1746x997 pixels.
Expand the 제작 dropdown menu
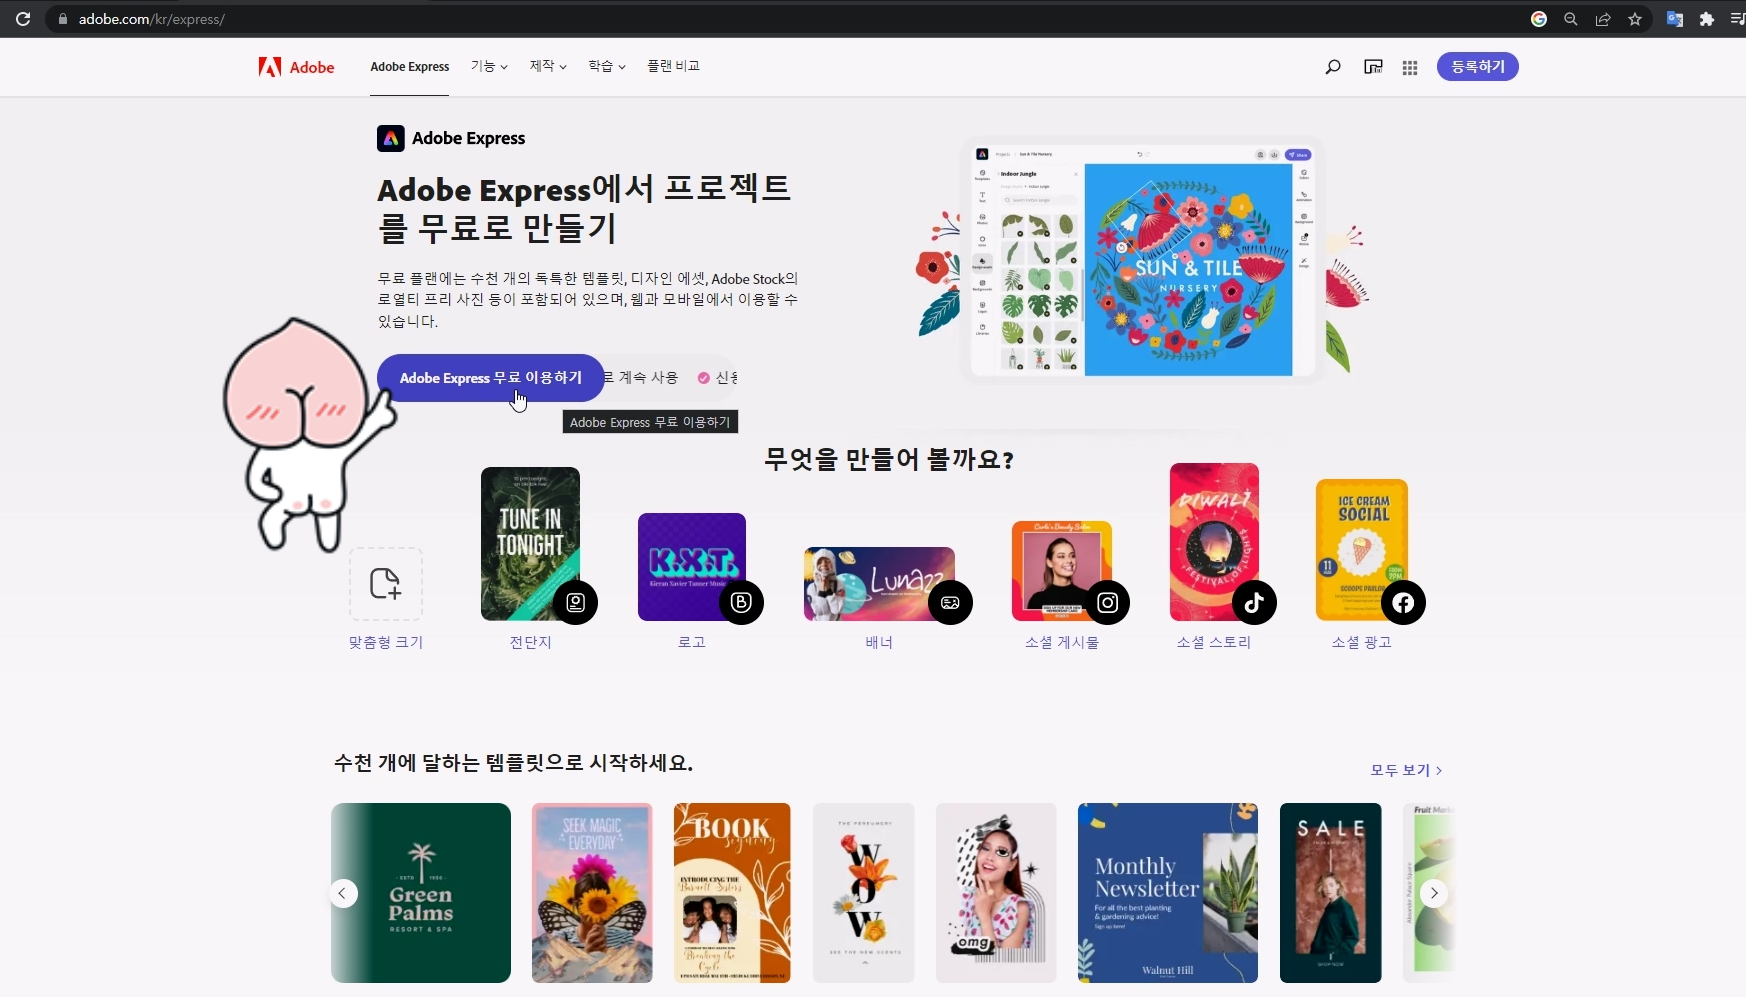pos(548,66)
